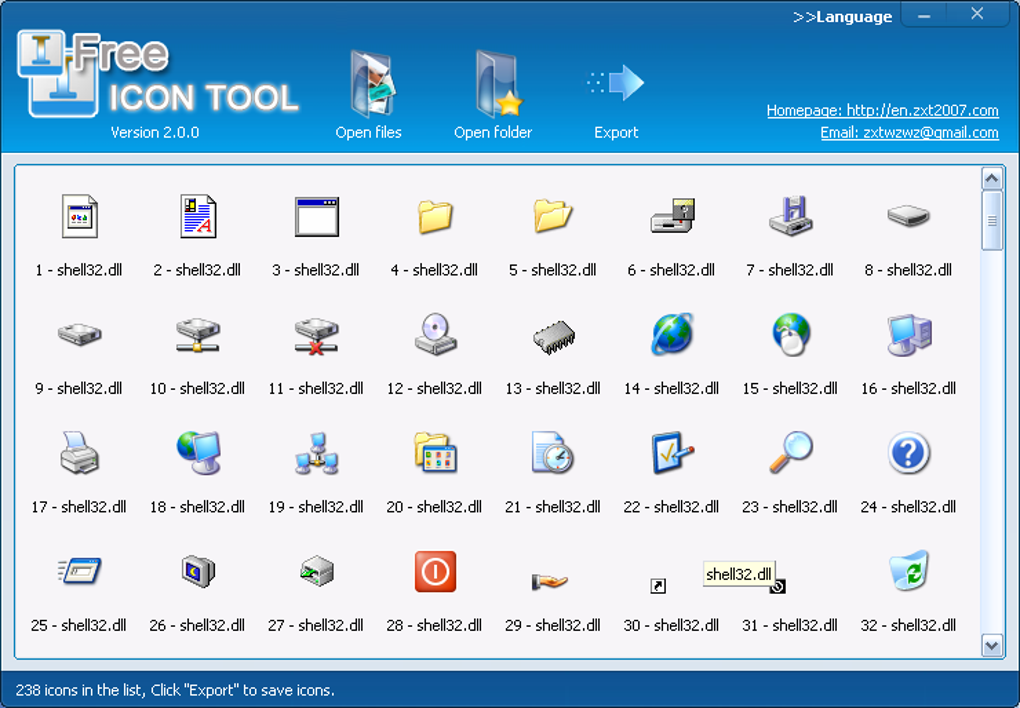Select icon 30 shortcut arrow overlay
Image resolution: width=1020 pixels, height=708 pixels.
[x=658, y=586]
